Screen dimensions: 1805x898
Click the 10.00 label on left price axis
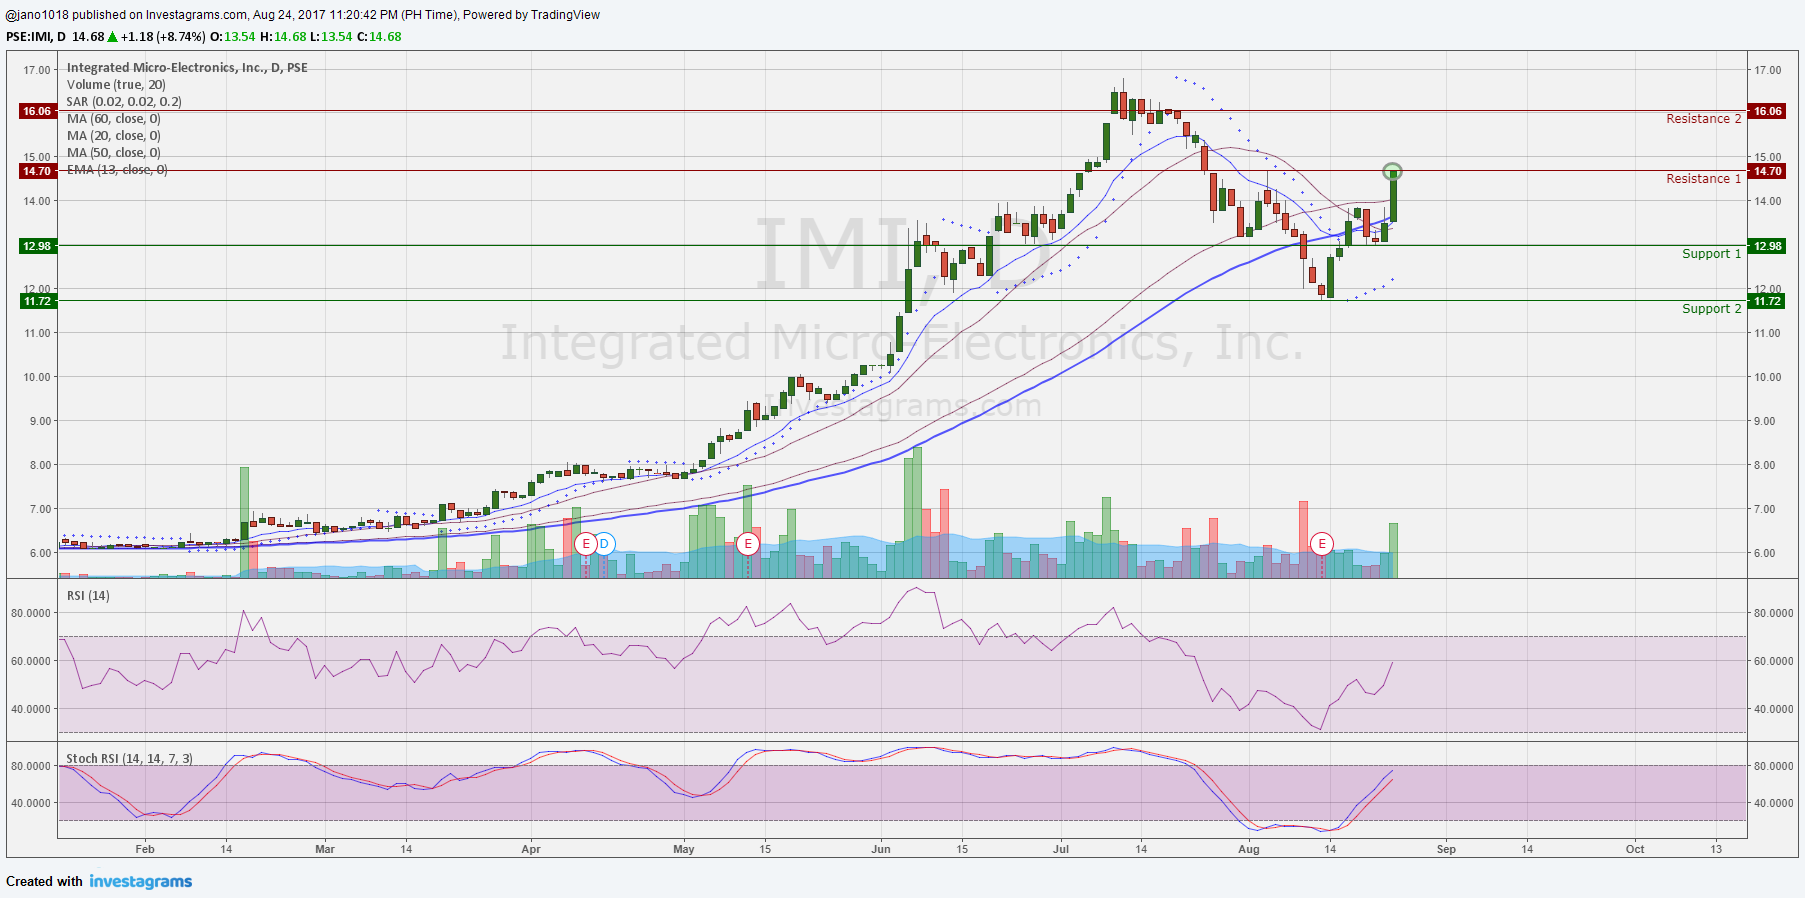coord(37,377)
